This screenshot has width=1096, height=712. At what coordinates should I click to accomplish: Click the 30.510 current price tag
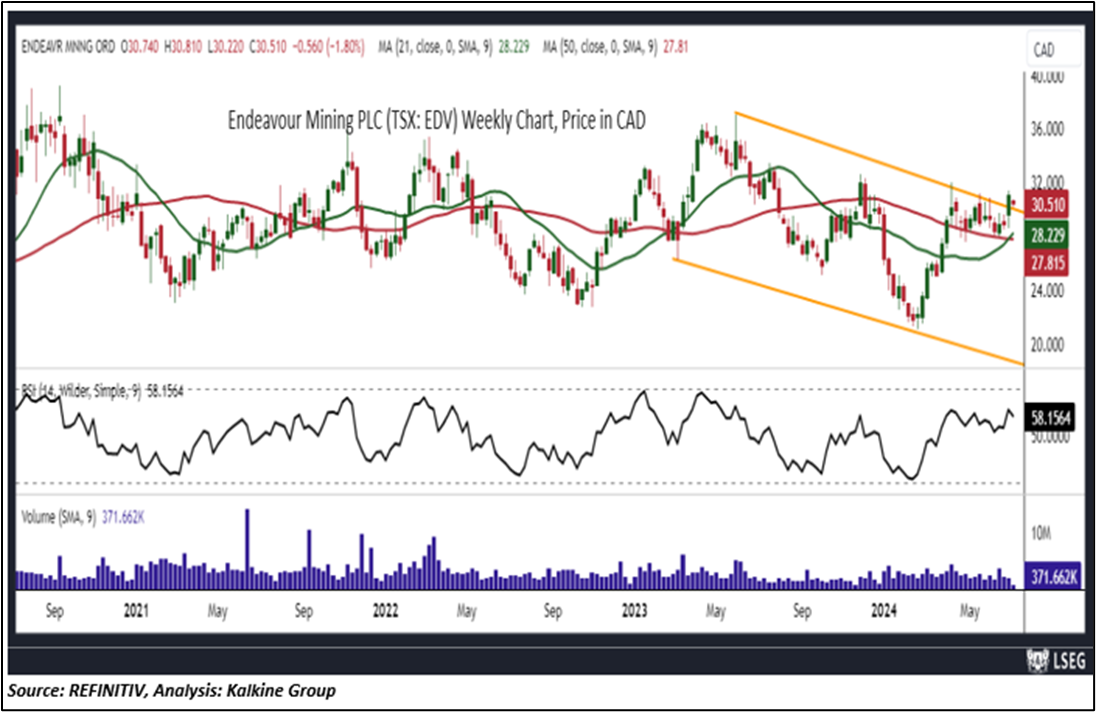point(1047,205)
